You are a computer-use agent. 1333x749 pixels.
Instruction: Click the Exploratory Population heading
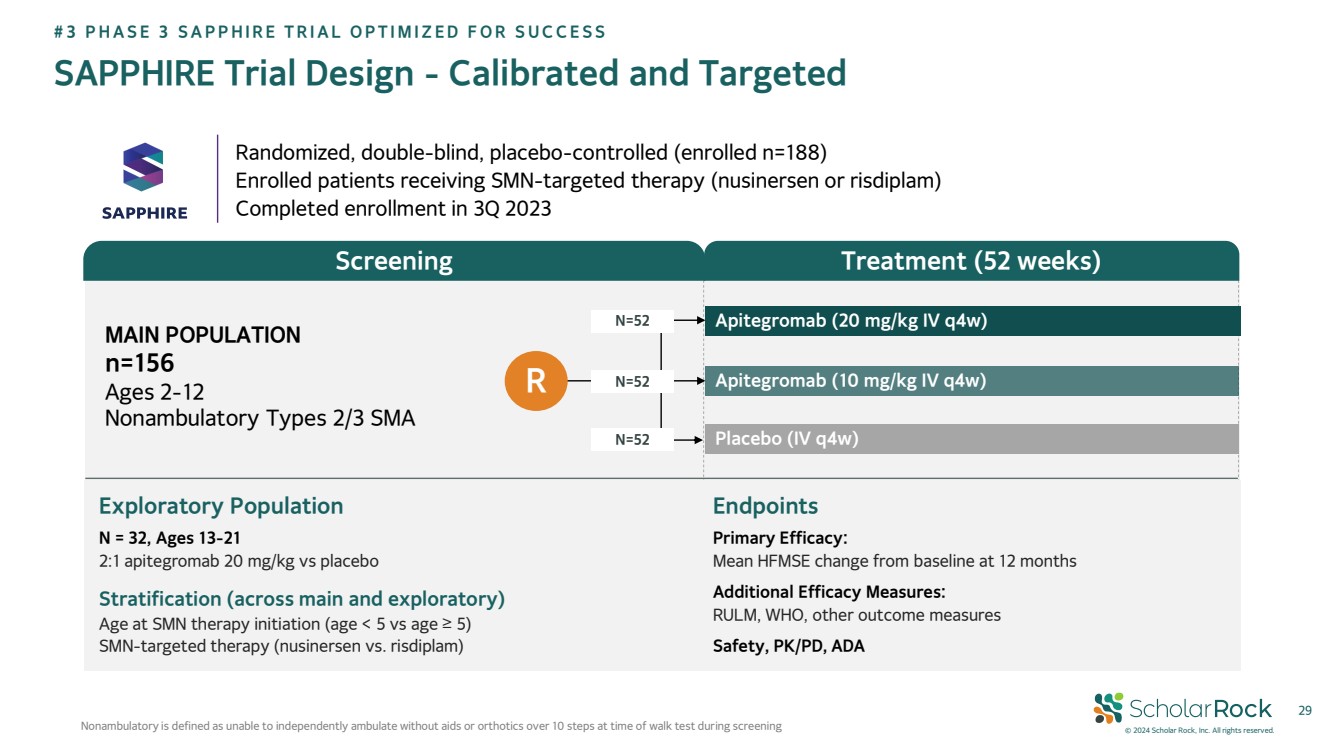click(x=220, y=506)
